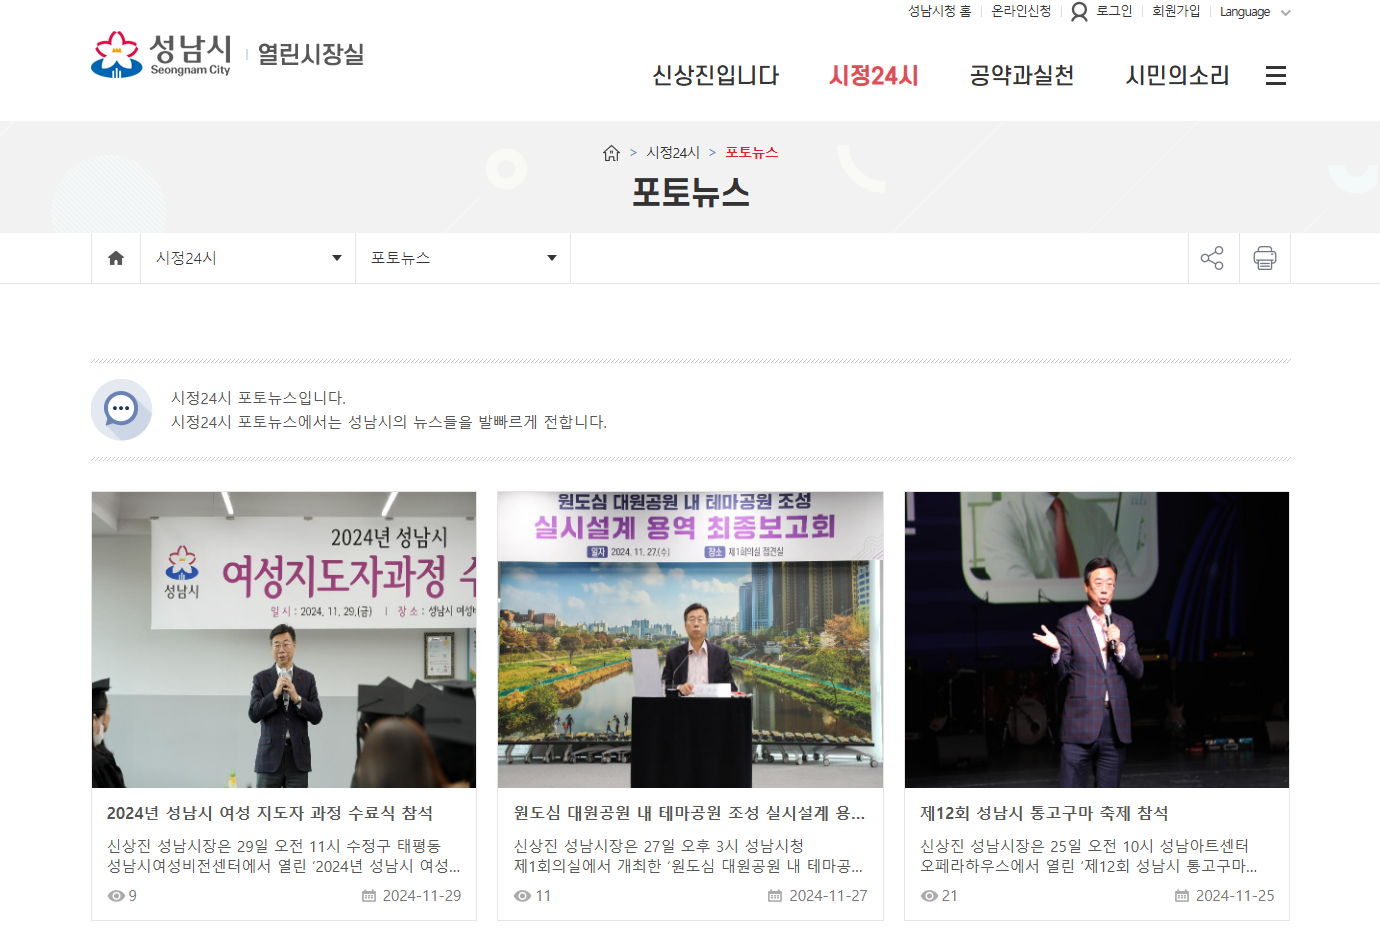
Task: Open article '제12회 성남시 통고구마 축제 참석'
Action: coord(1044,813)
